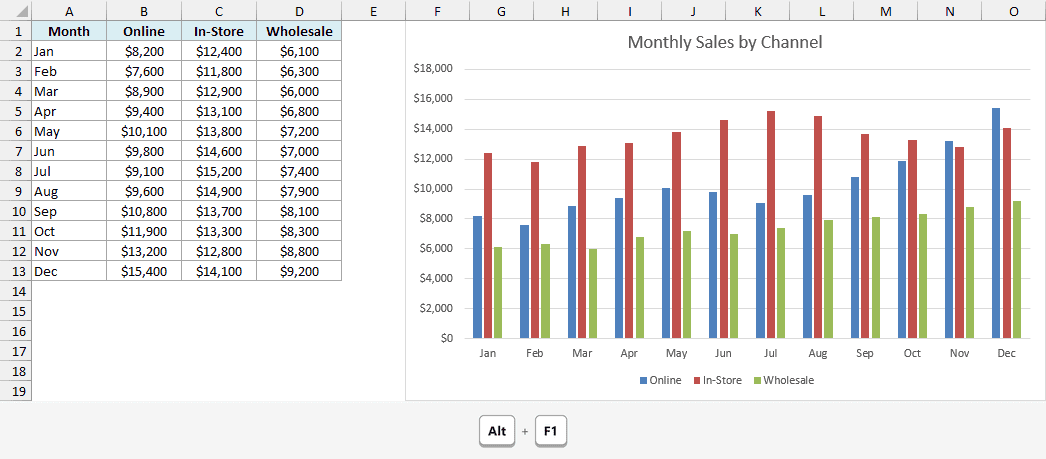Select cell with $7,900 Wholesale value
This screenshot has height=459, width=1046.
click(x=299, y=191)
